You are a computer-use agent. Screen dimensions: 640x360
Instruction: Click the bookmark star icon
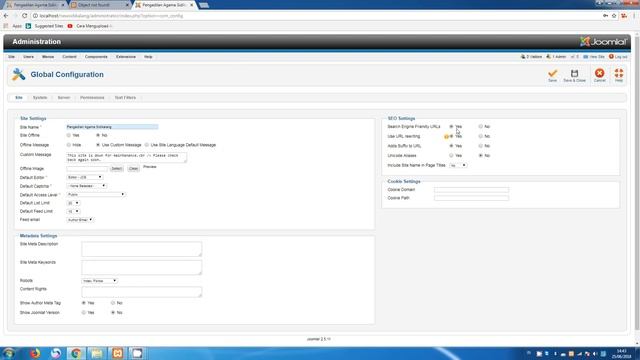click(x=614, y=16)
